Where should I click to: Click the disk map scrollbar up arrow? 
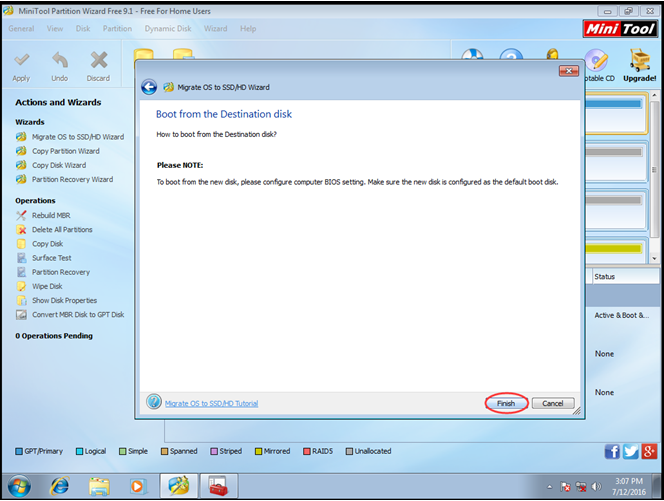click(655, 95)
